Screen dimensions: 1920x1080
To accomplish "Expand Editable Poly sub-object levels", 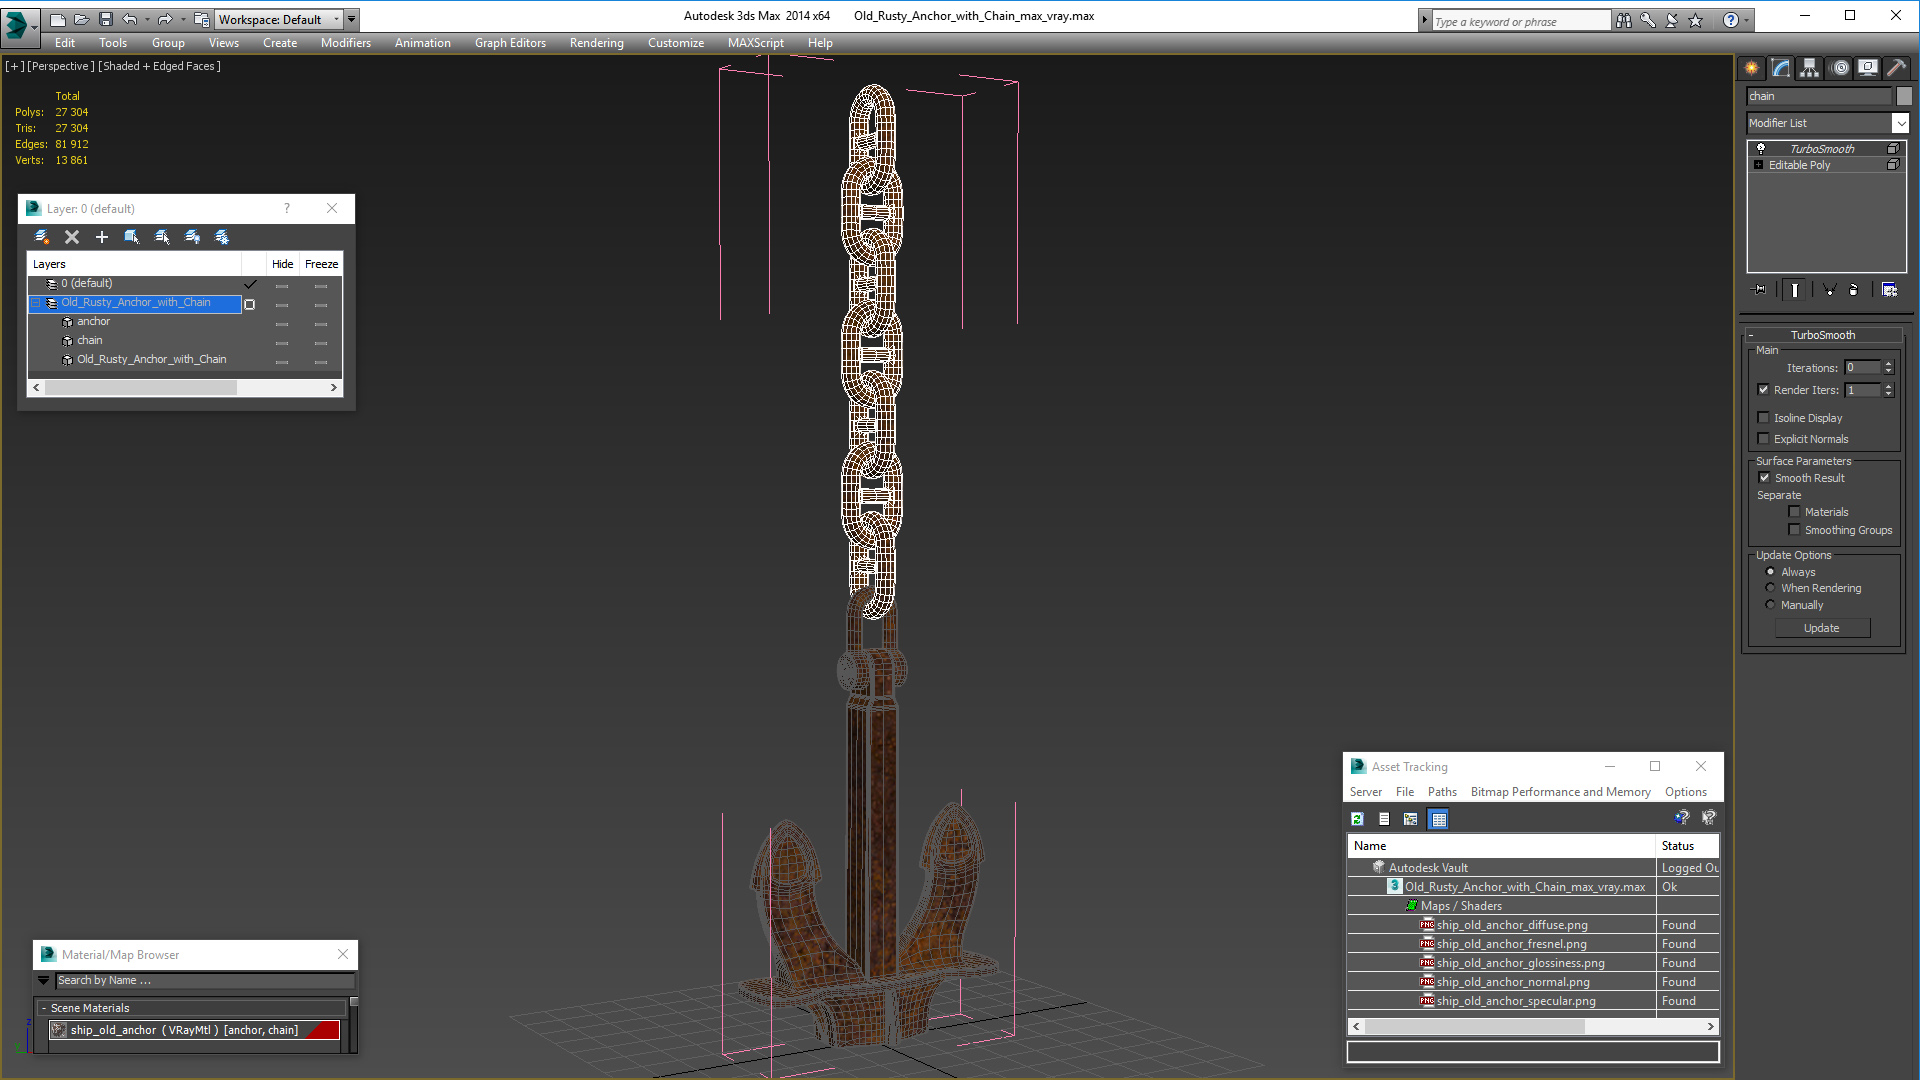I will (1758, 165).
